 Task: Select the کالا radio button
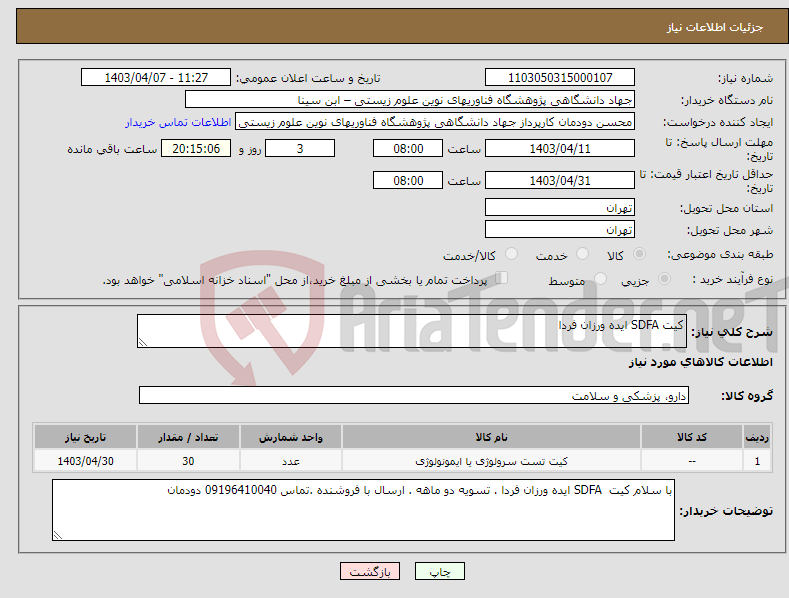click(639, 254)
